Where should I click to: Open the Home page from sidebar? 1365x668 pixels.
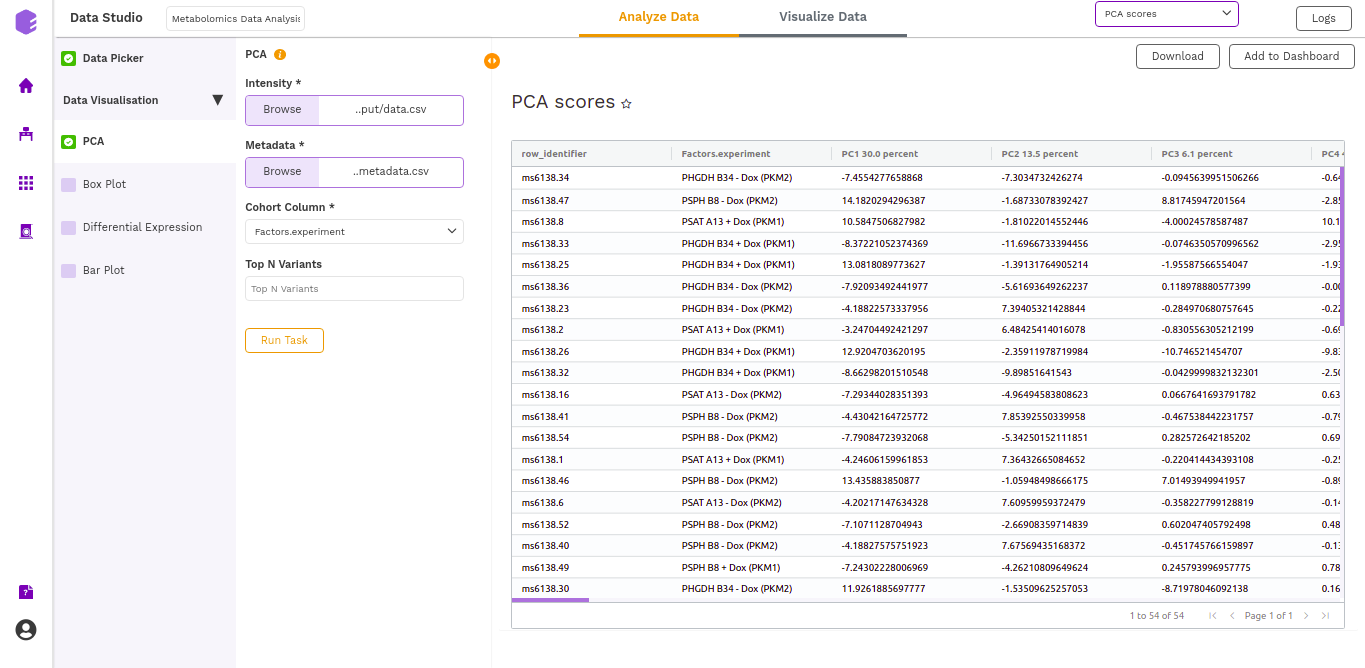coord(25,86)
